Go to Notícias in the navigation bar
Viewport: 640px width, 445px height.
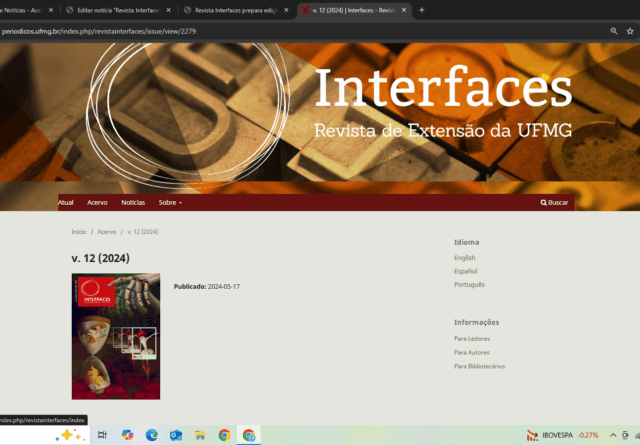(133, 202)
